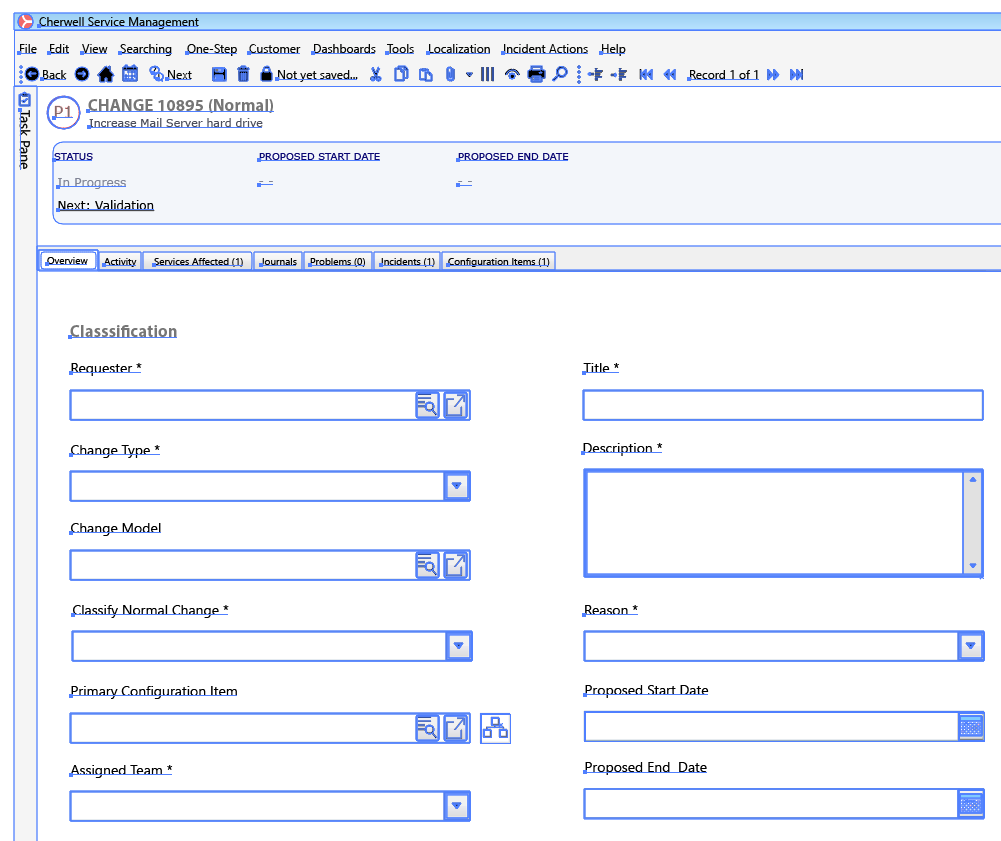Open the Primary Configuration Item lookup icon
Screen dimensions: 1001x841
click(x=427, y=728)
